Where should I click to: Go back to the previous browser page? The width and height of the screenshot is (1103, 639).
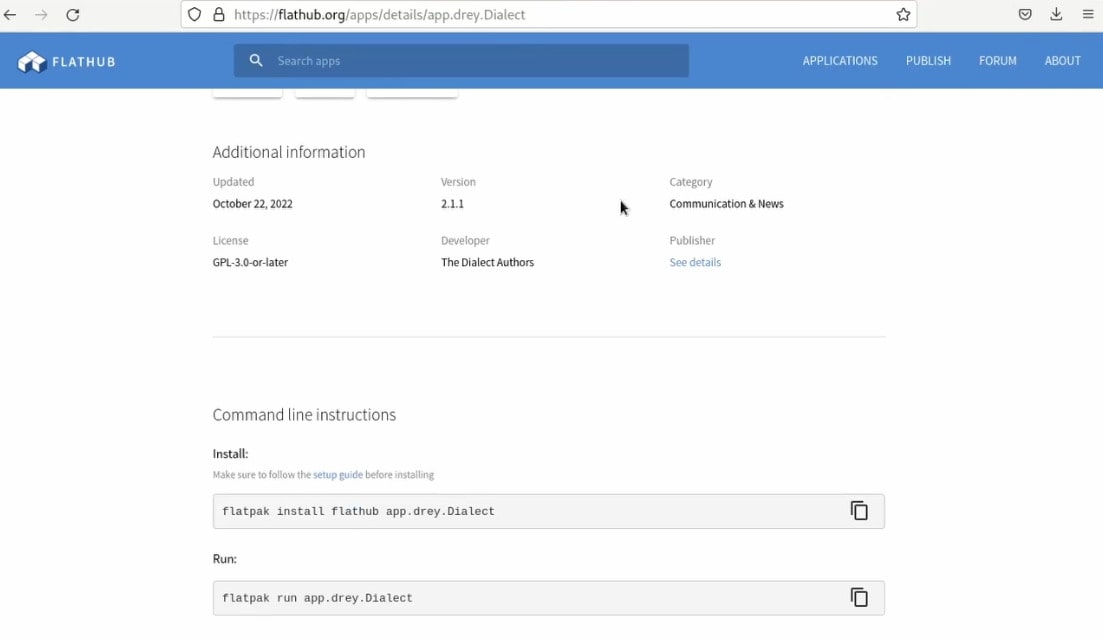click(10, 15)
